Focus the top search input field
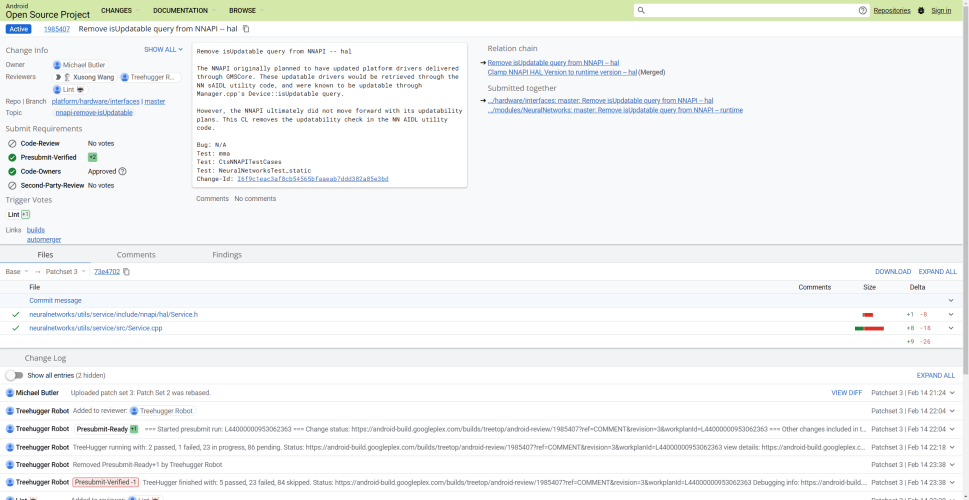 click(x=751, y=11)
